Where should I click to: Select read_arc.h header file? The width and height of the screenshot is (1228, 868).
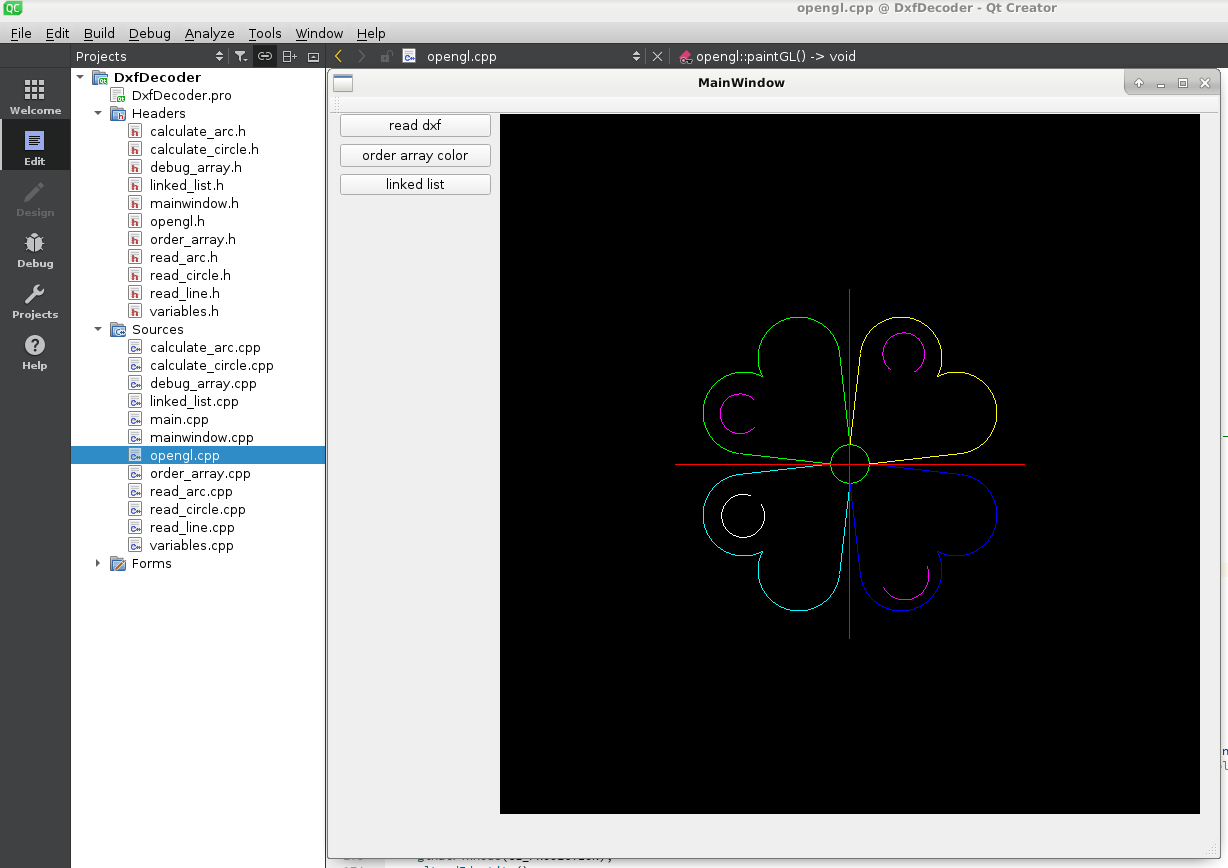[183, 257]
